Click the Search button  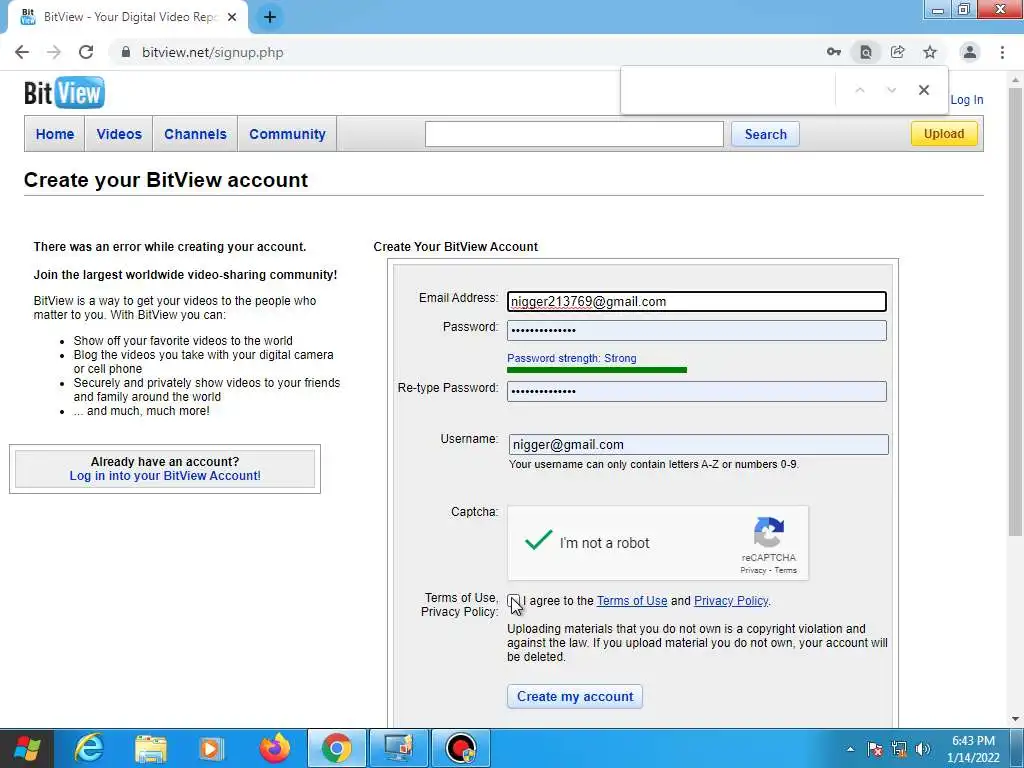765,134
